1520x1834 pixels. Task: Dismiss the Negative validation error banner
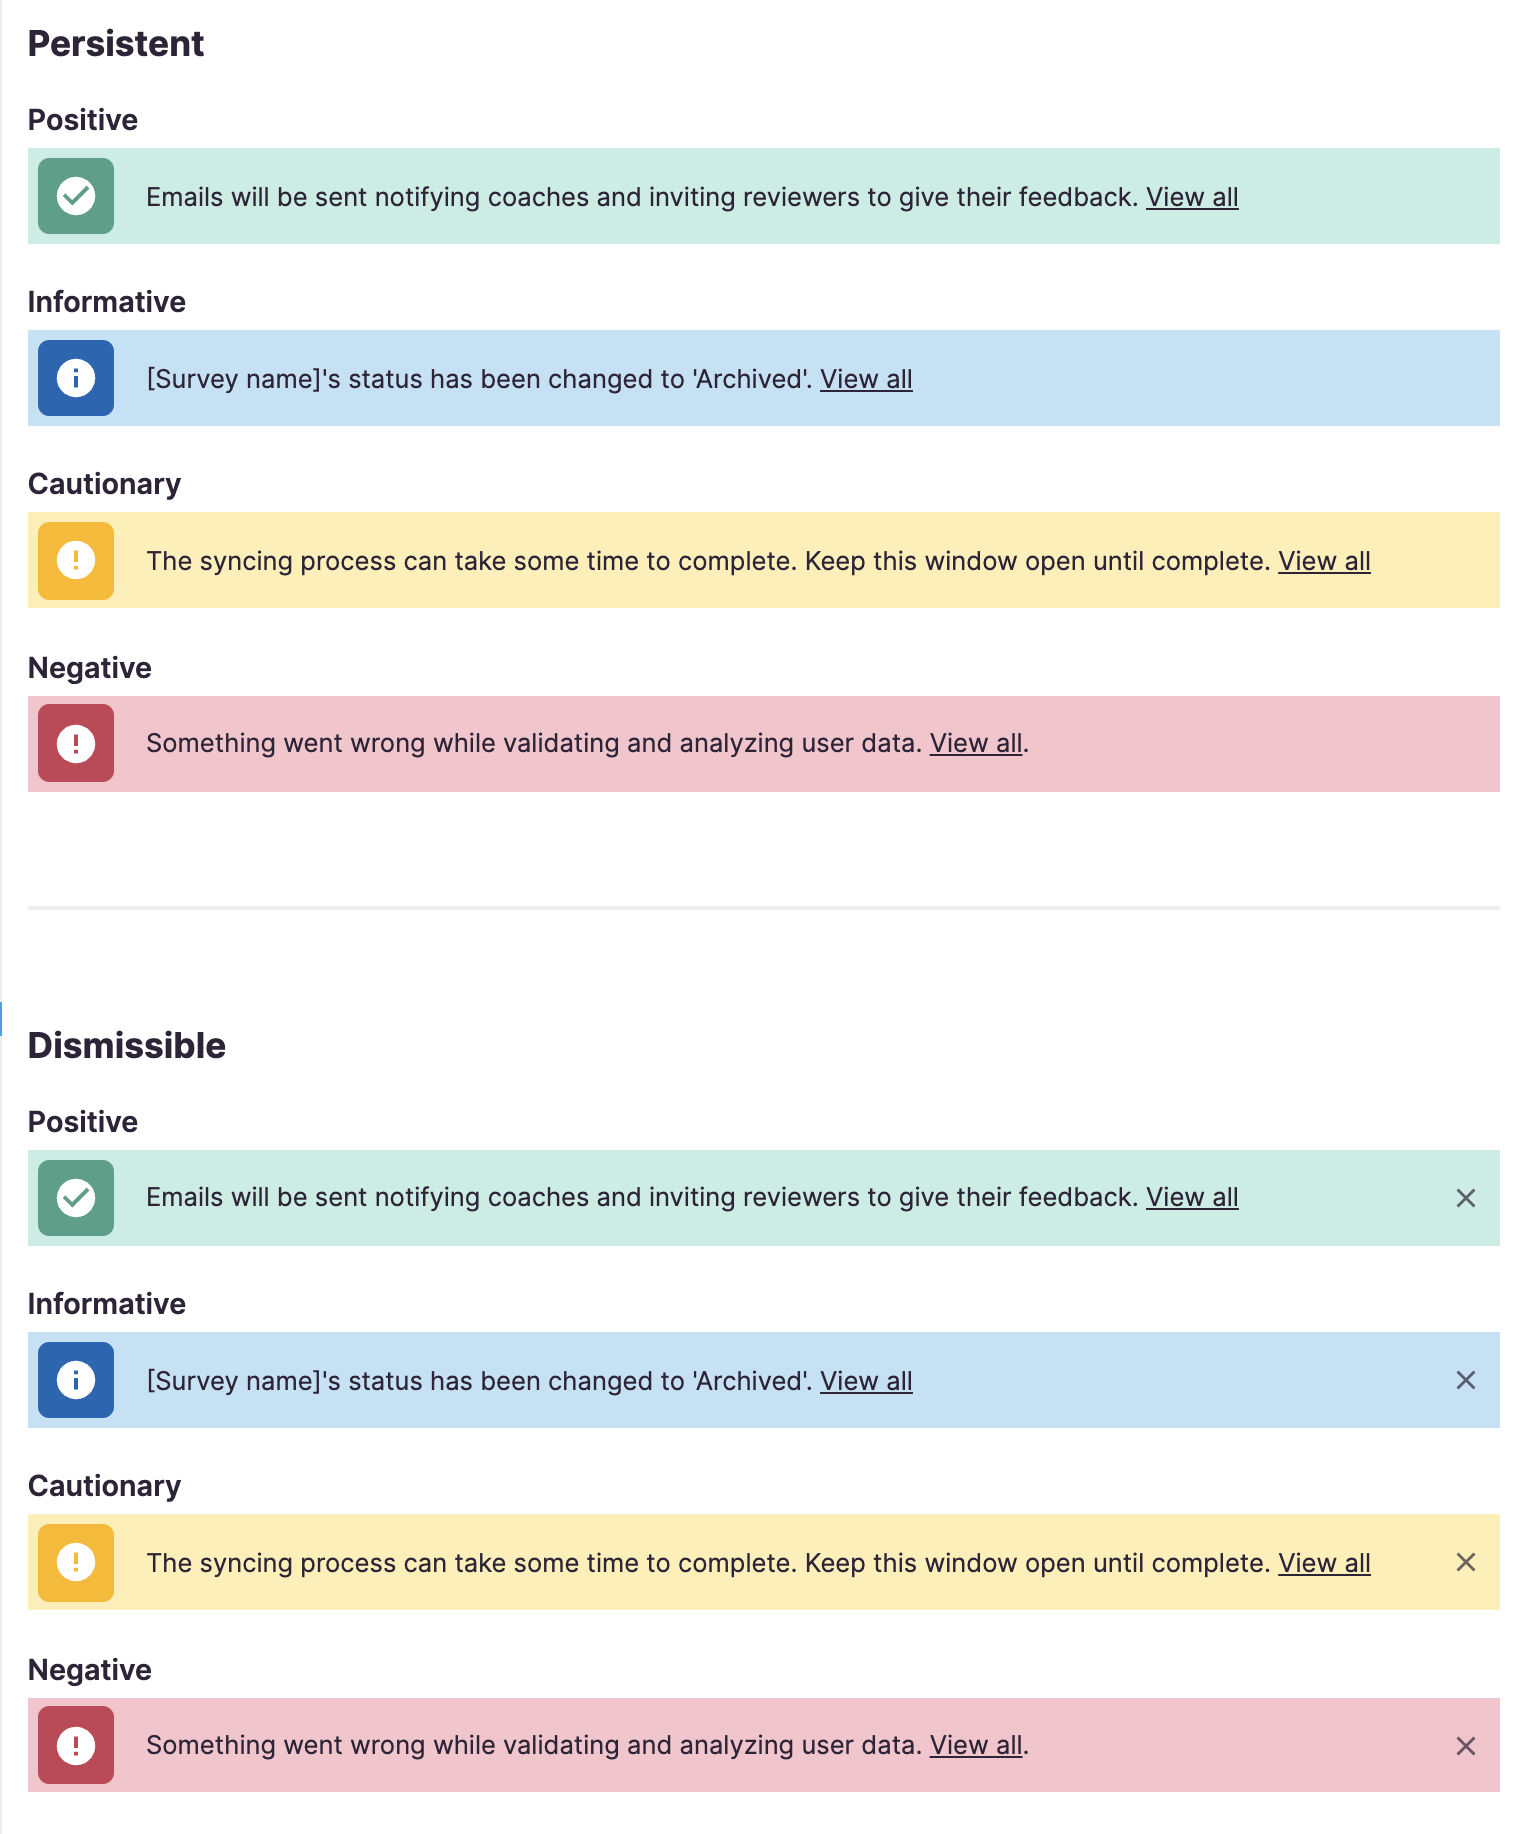pyautogui.click(x=1466, y=1744)
